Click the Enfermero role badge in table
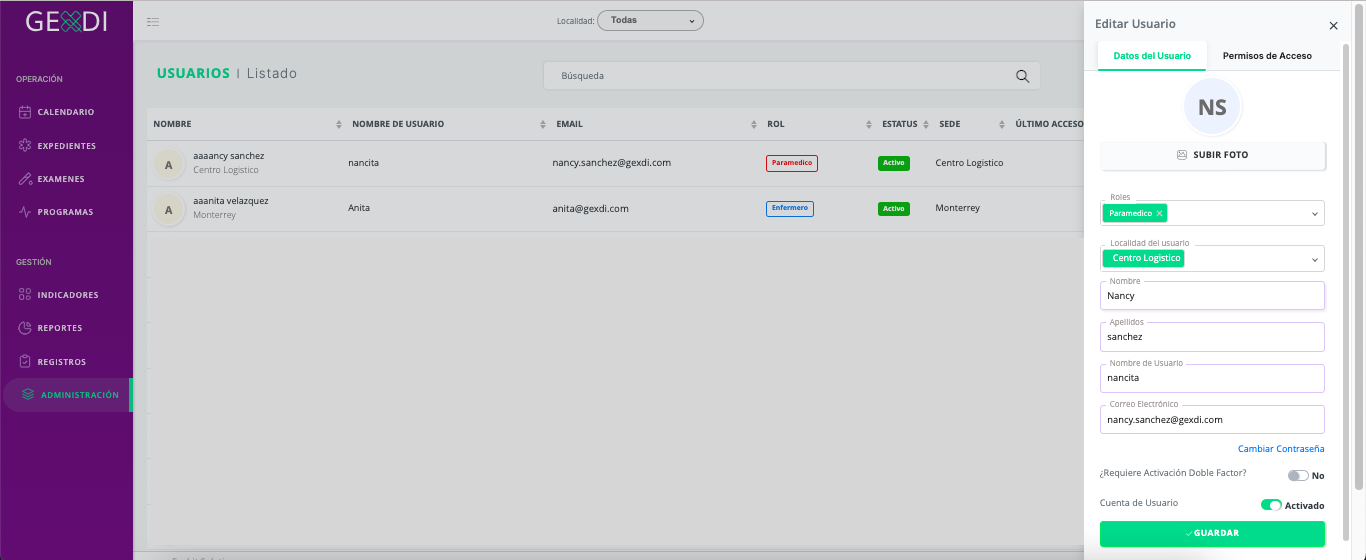1366x560 pixels. click(790, 208)
